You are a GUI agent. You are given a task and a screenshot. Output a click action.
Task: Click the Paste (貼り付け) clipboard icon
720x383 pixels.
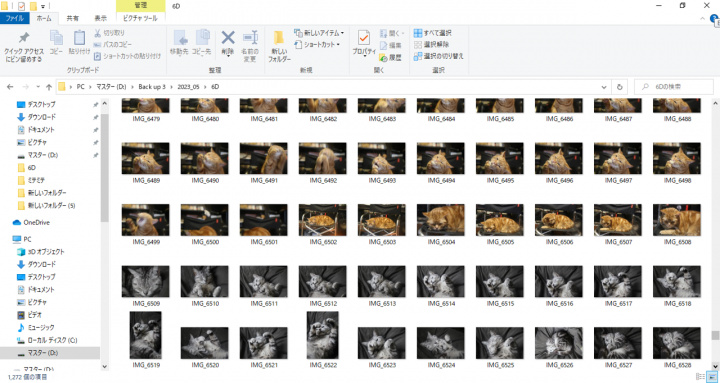tap(79, 42)
